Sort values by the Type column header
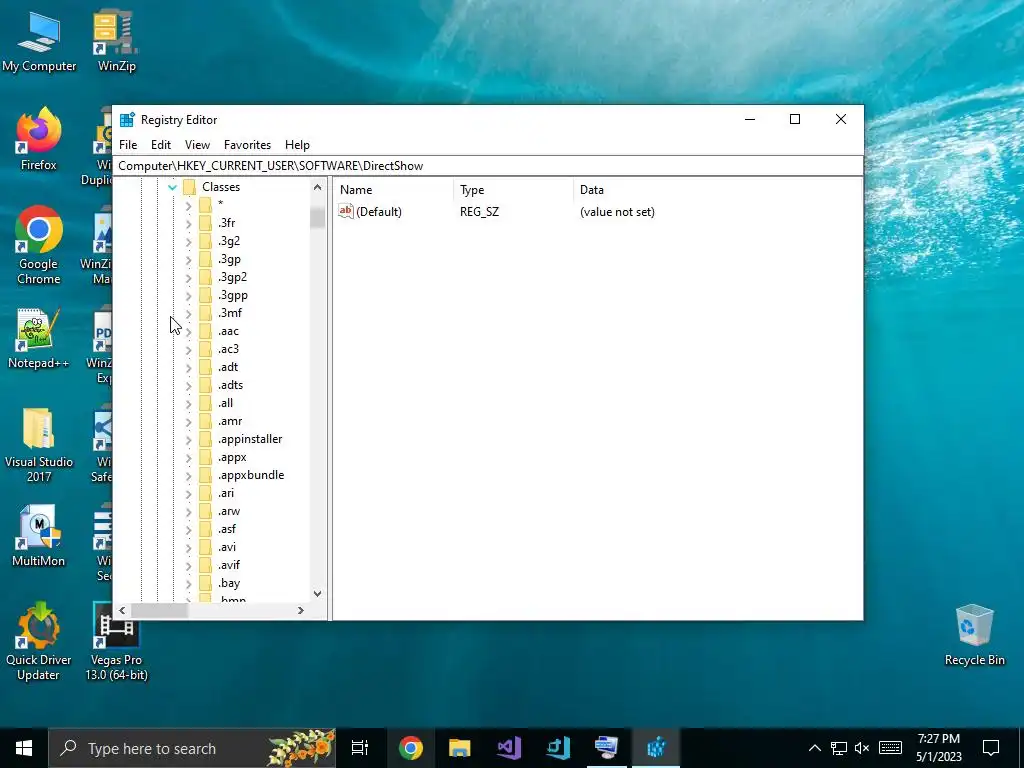 tap(513, 190)
